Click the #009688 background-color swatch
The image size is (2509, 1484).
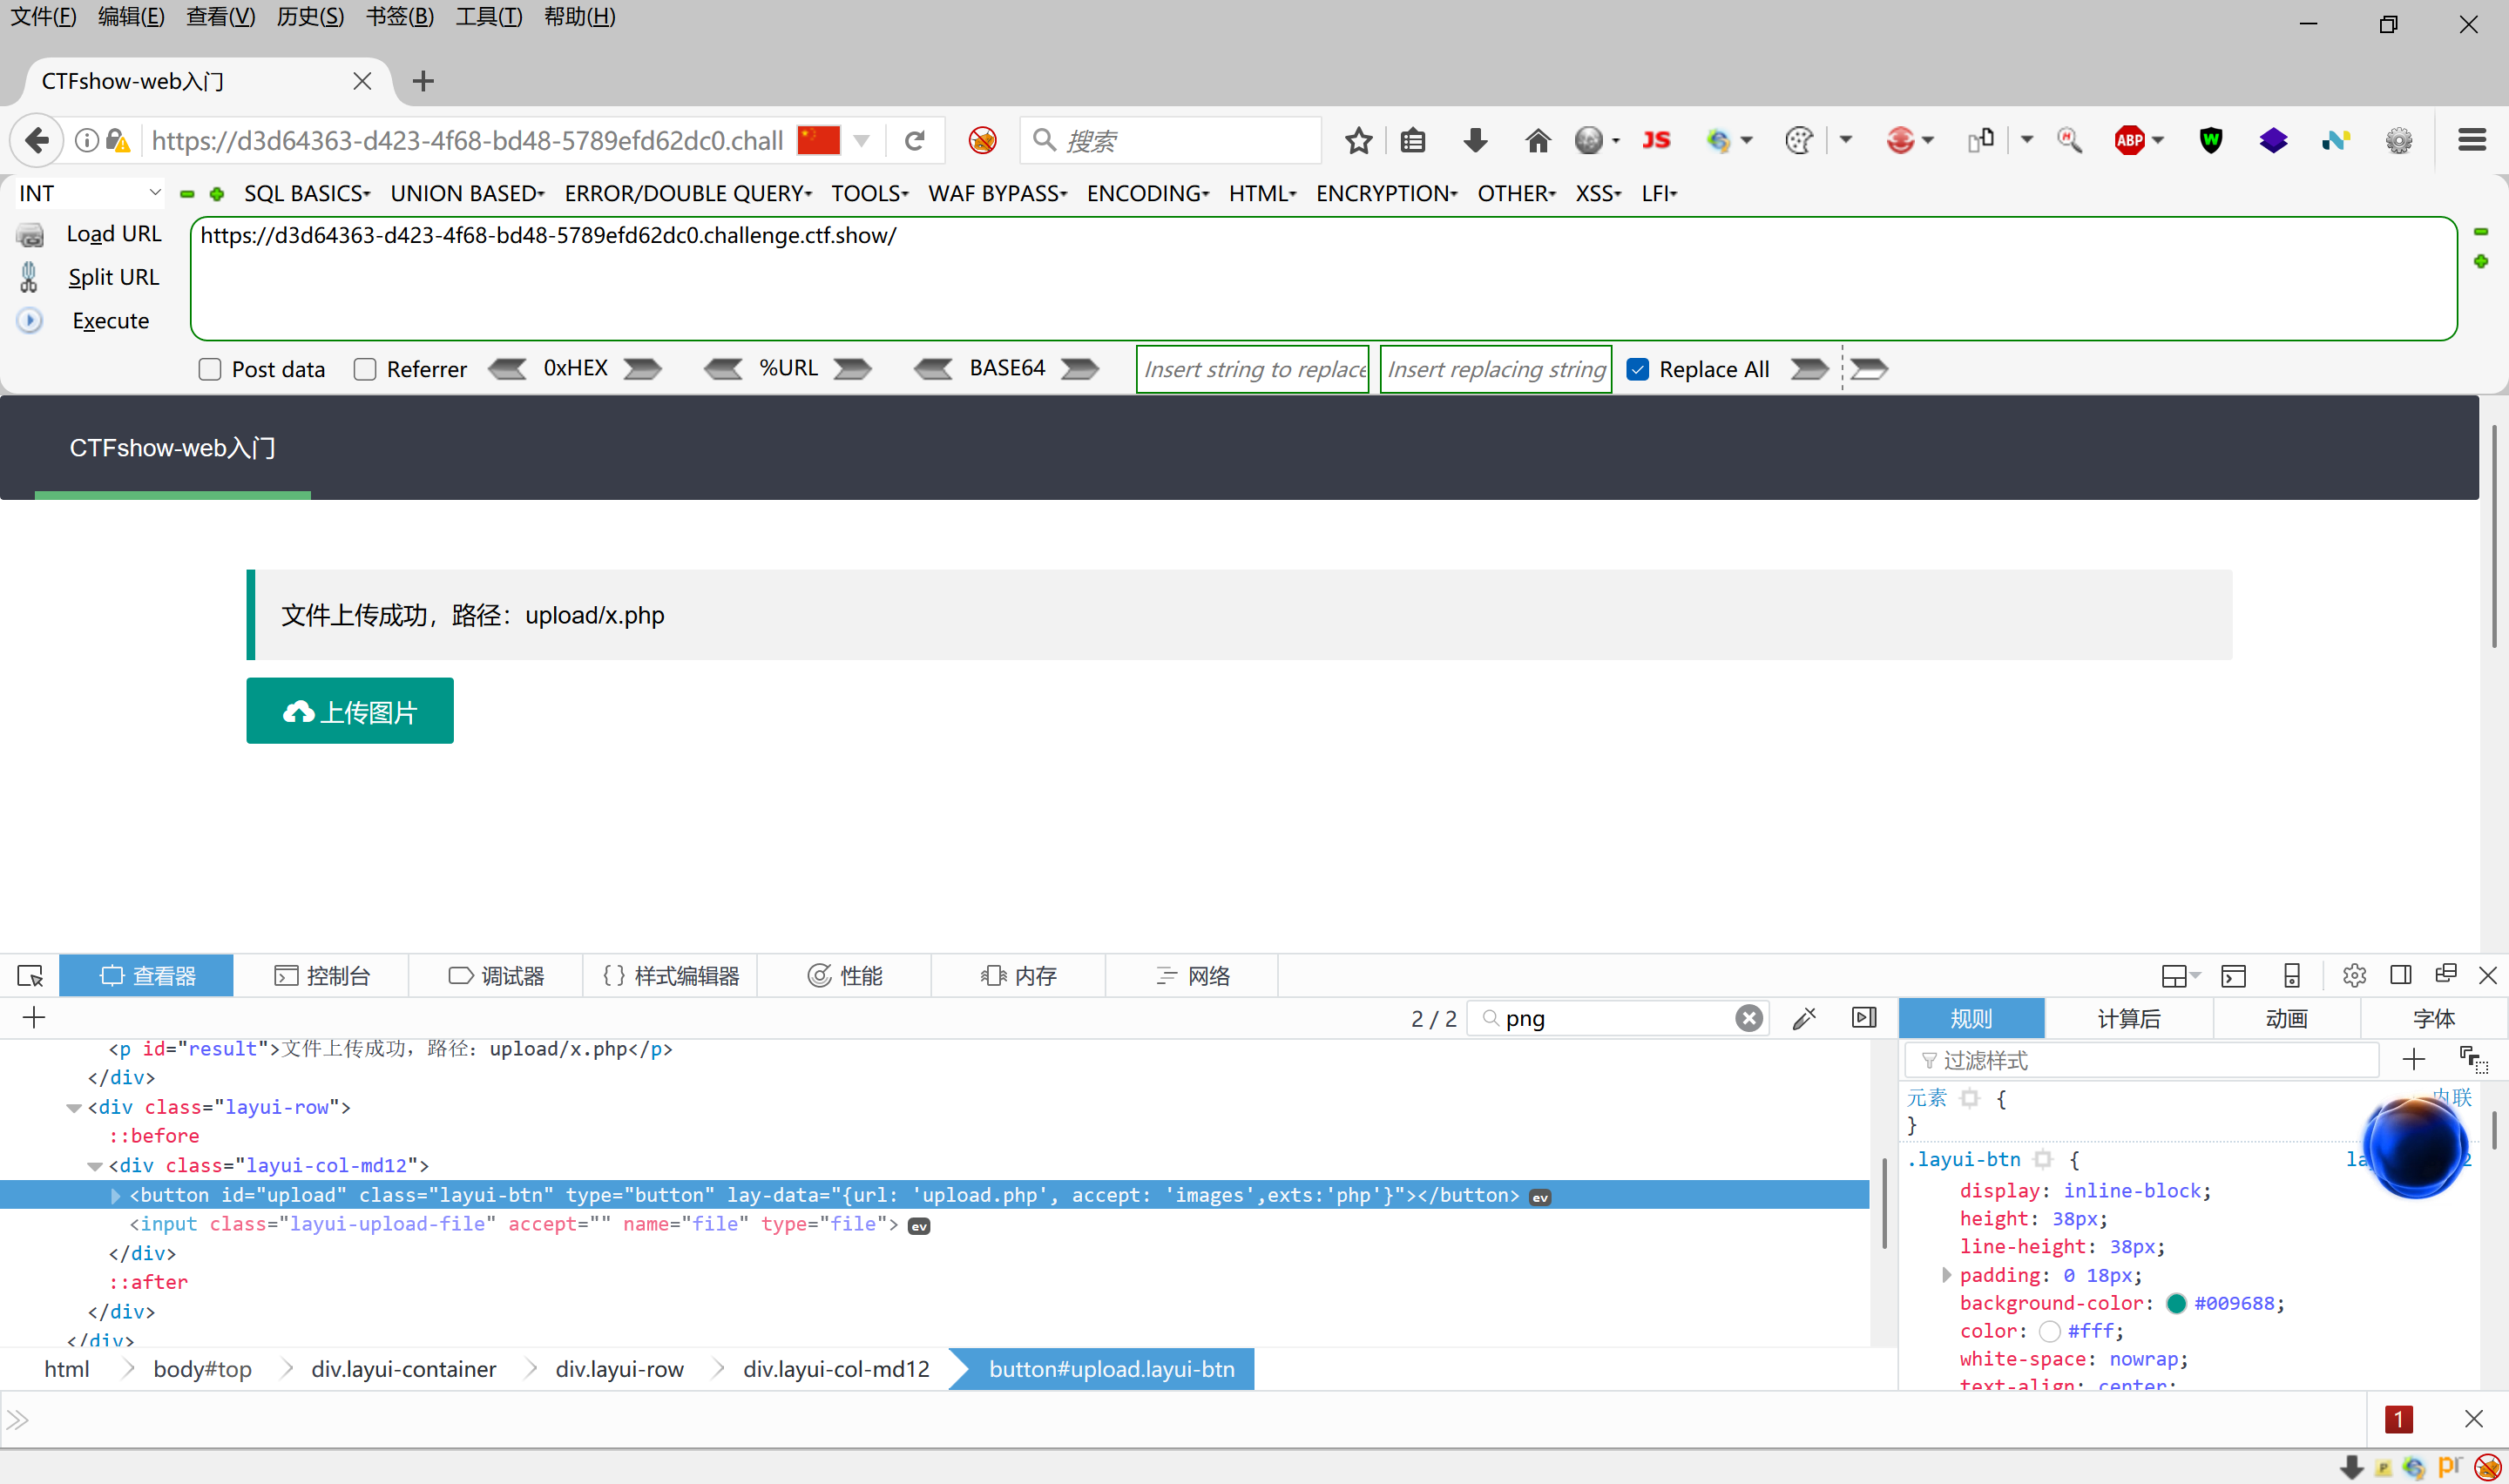[2175, 1303]
